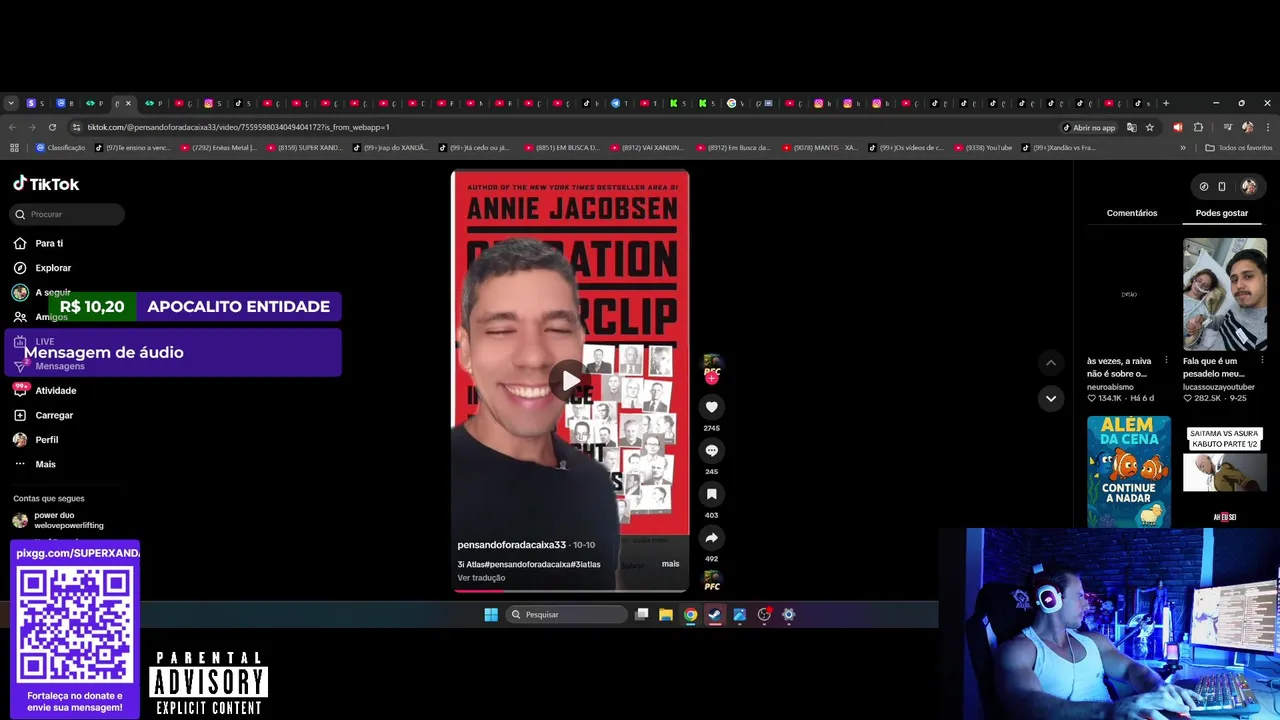Open the Explorar page
The height and width of the screenshot is (720, 1280).
tap(52, 268)
